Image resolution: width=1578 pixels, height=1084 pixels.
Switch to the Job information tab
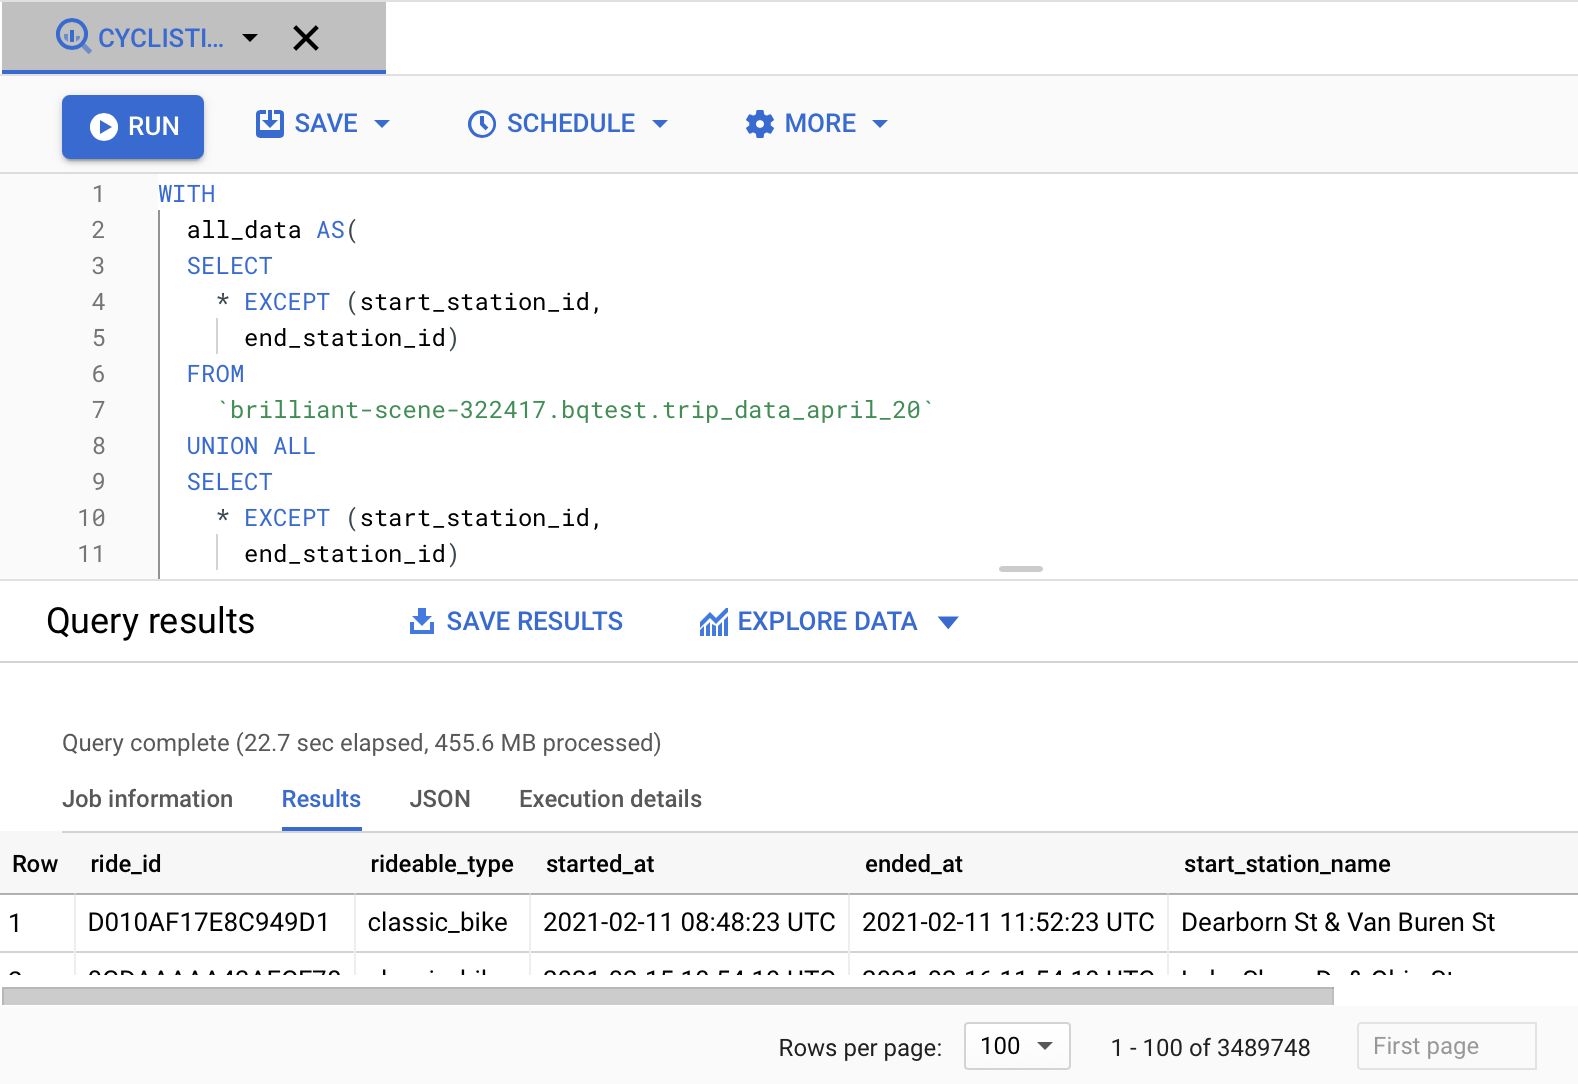click(x=147, y=799)
